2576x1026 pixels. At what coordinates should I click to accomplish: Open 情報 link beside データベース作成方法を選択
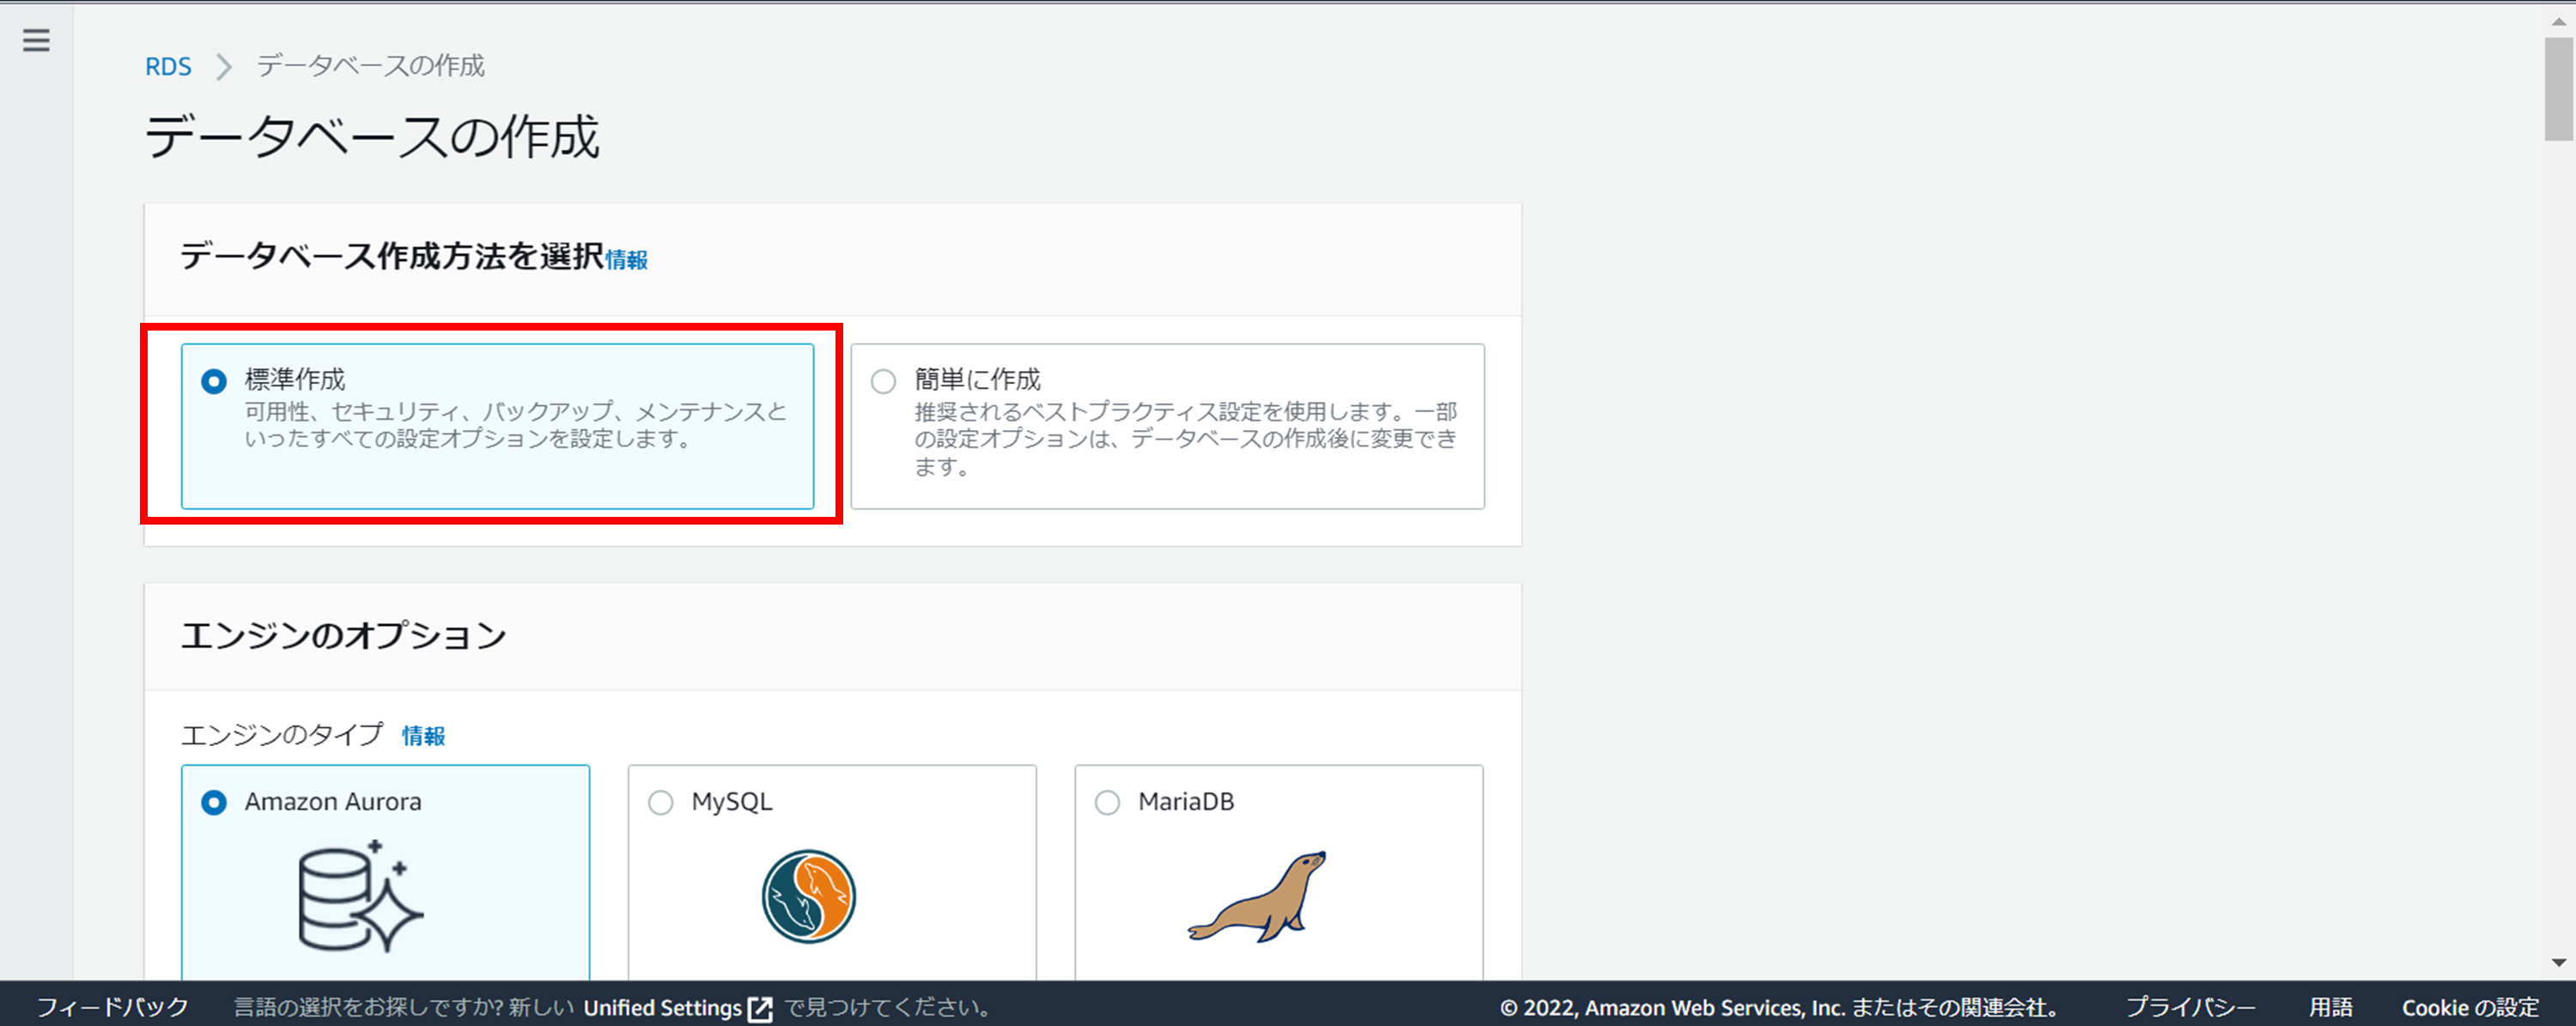[627, 260]
